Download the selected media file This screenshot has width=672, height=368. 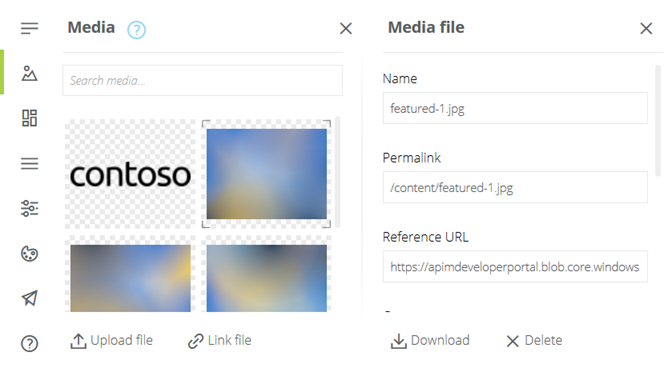pos(430,341)
